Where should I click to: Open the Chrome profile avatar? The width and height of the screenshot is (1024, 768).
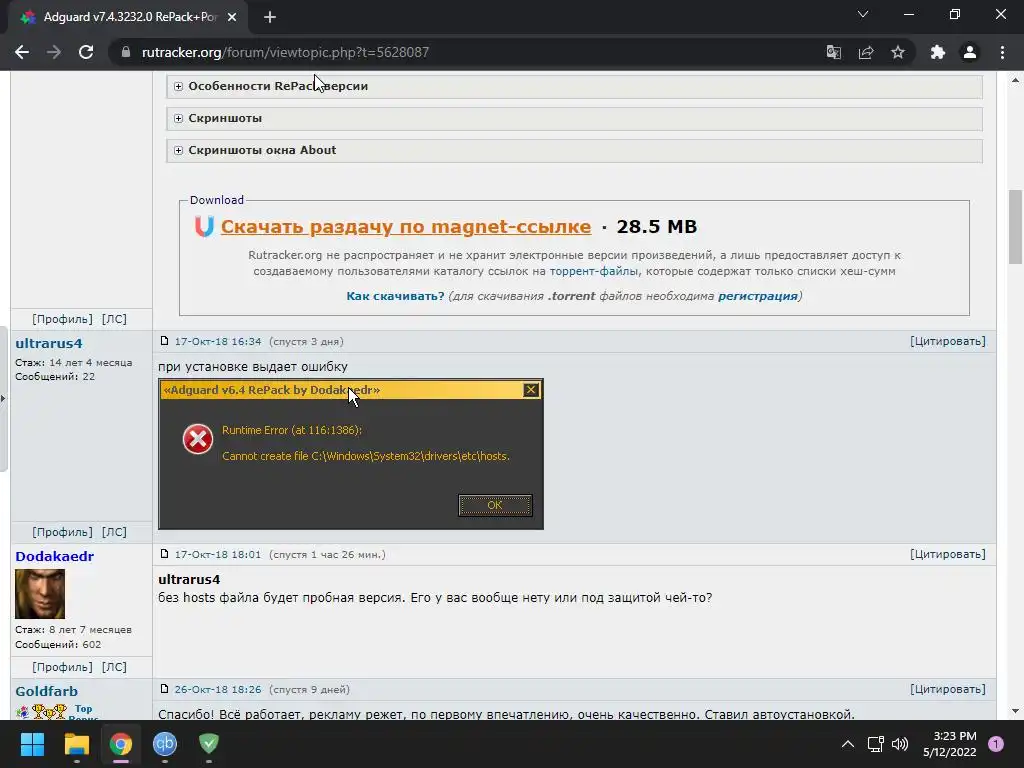[x=970, y=52]
